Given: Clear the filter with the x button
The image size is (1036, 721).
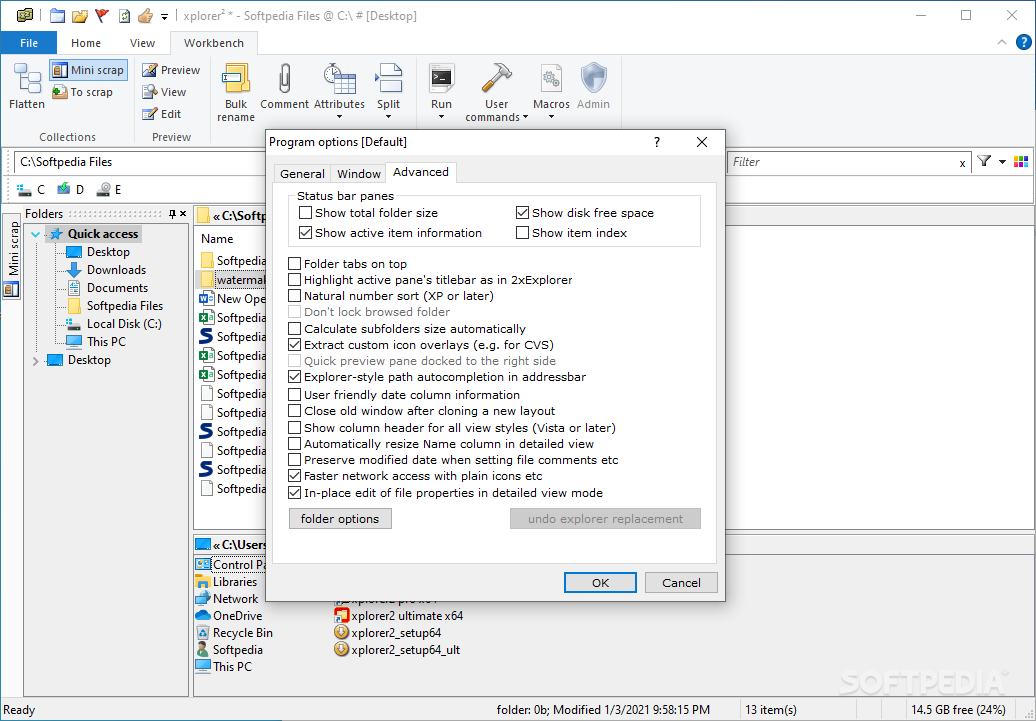Looking at the screenshot, I should pos(962,163).
